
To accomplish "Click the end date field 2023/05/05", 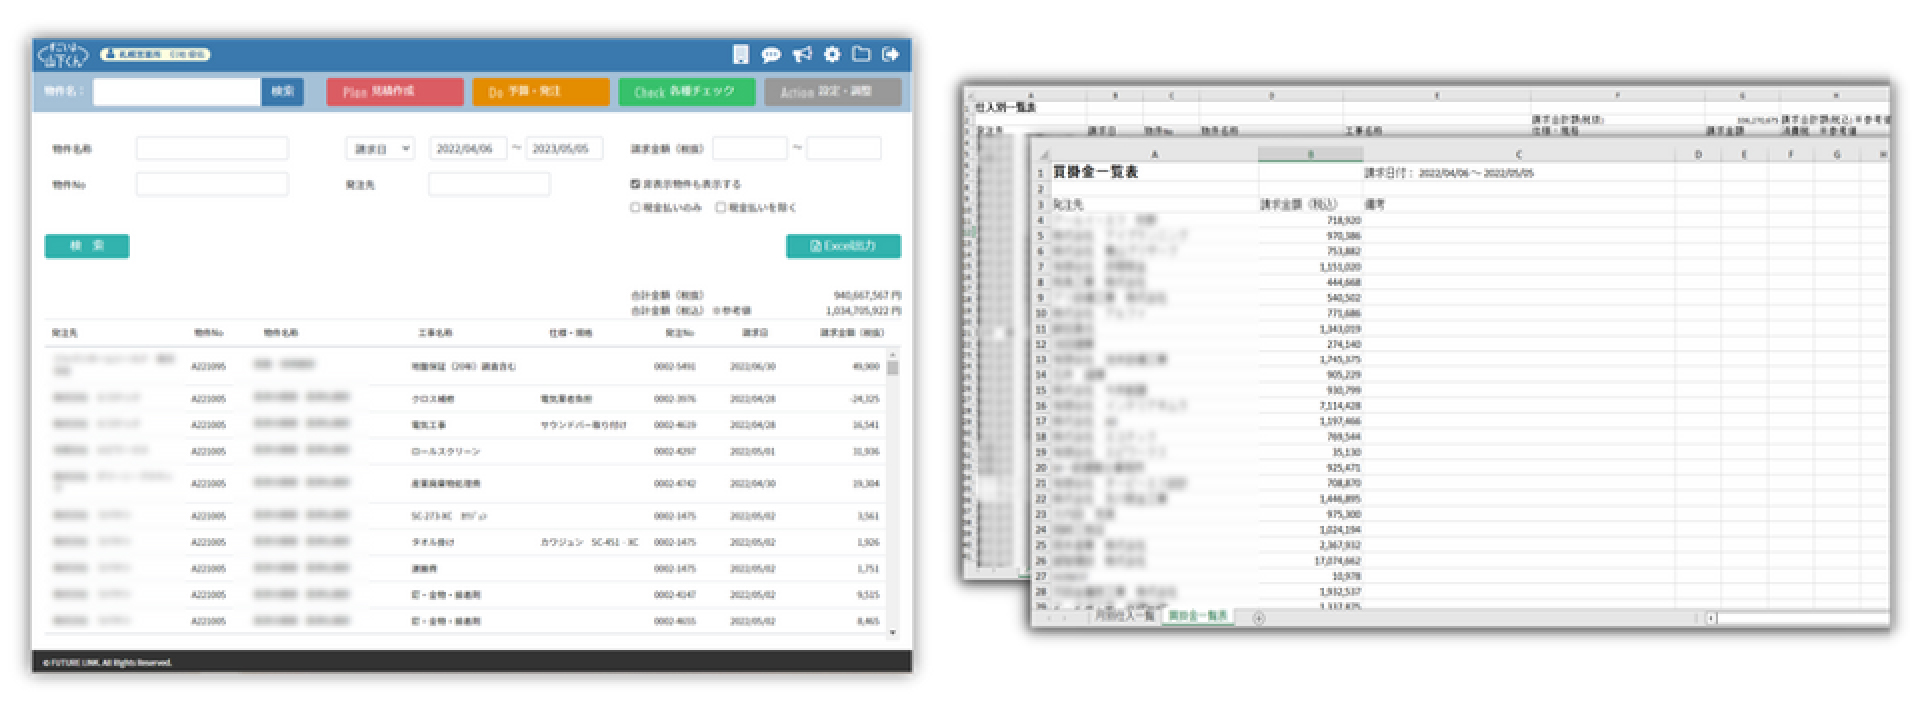I will pyautogui.click(x=564, y=148).
